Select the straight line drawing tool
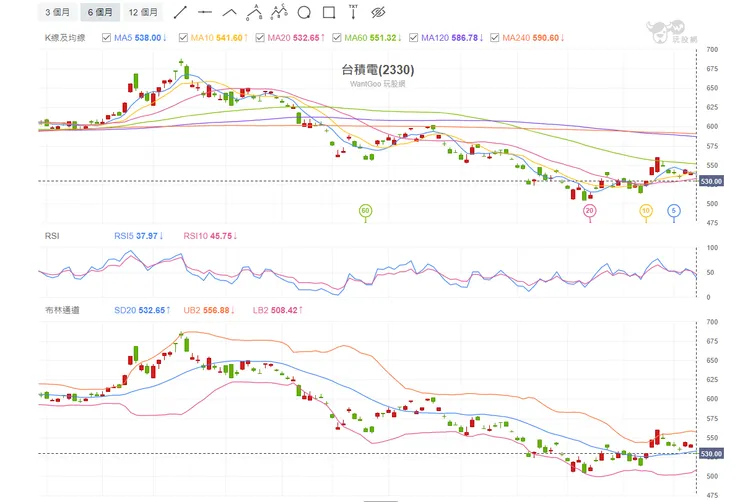The width and height of the screenshot is (740, 502). point(180,12)
